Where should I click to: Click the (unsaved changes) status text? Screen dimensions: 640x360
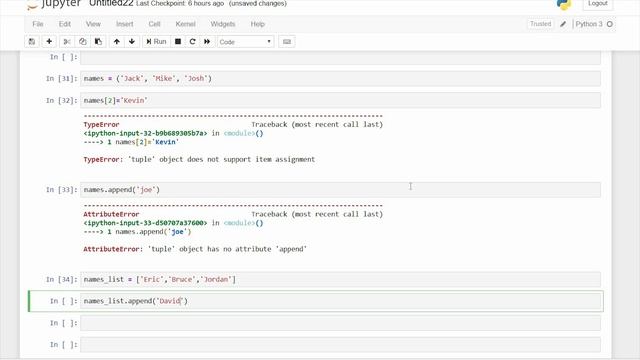(x=258, y=4)
